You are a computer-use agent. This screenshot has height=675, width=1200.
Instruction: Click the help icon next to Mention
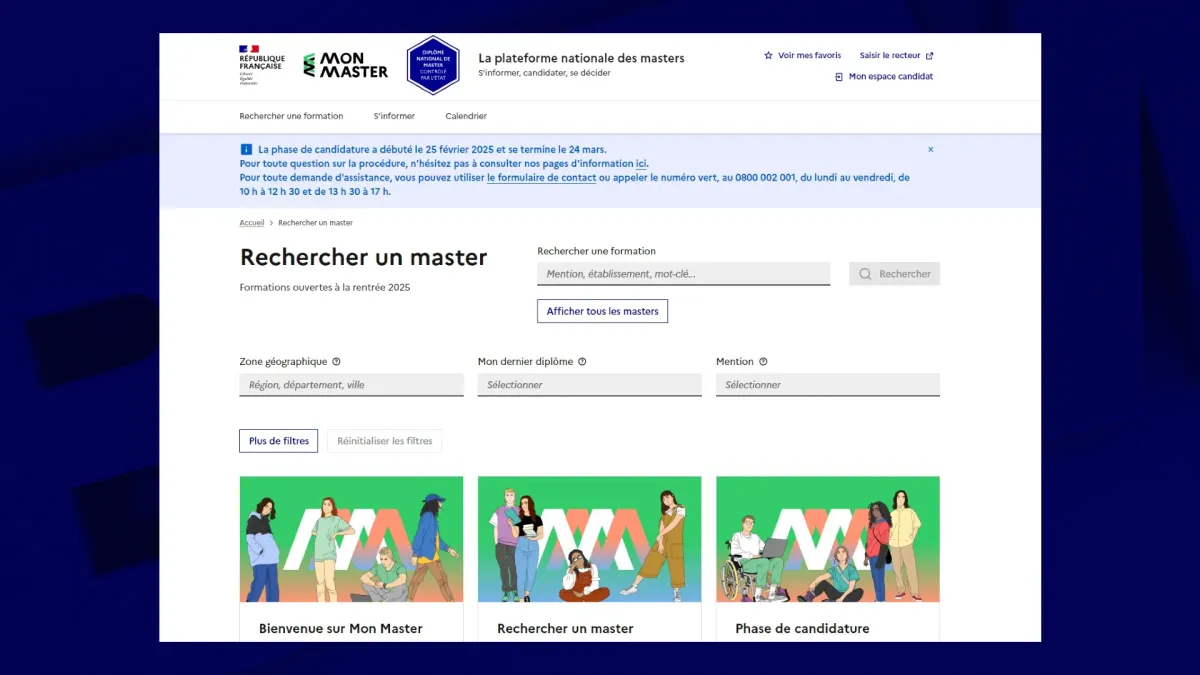pyautogui.click(x=763, y=362)
